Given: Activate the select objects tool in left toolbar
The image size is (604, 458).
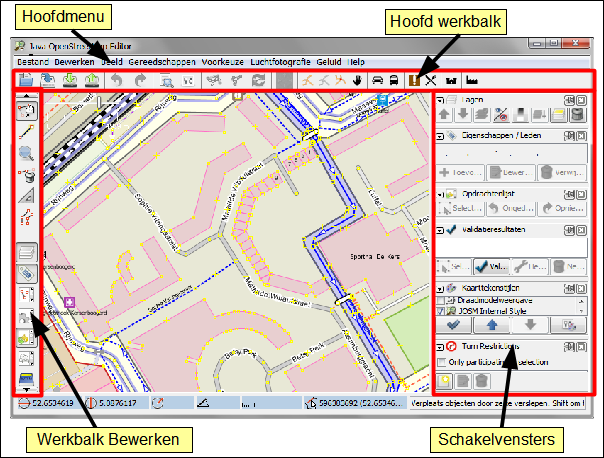Looking at the screenshot, I should [x=27, y=111].
